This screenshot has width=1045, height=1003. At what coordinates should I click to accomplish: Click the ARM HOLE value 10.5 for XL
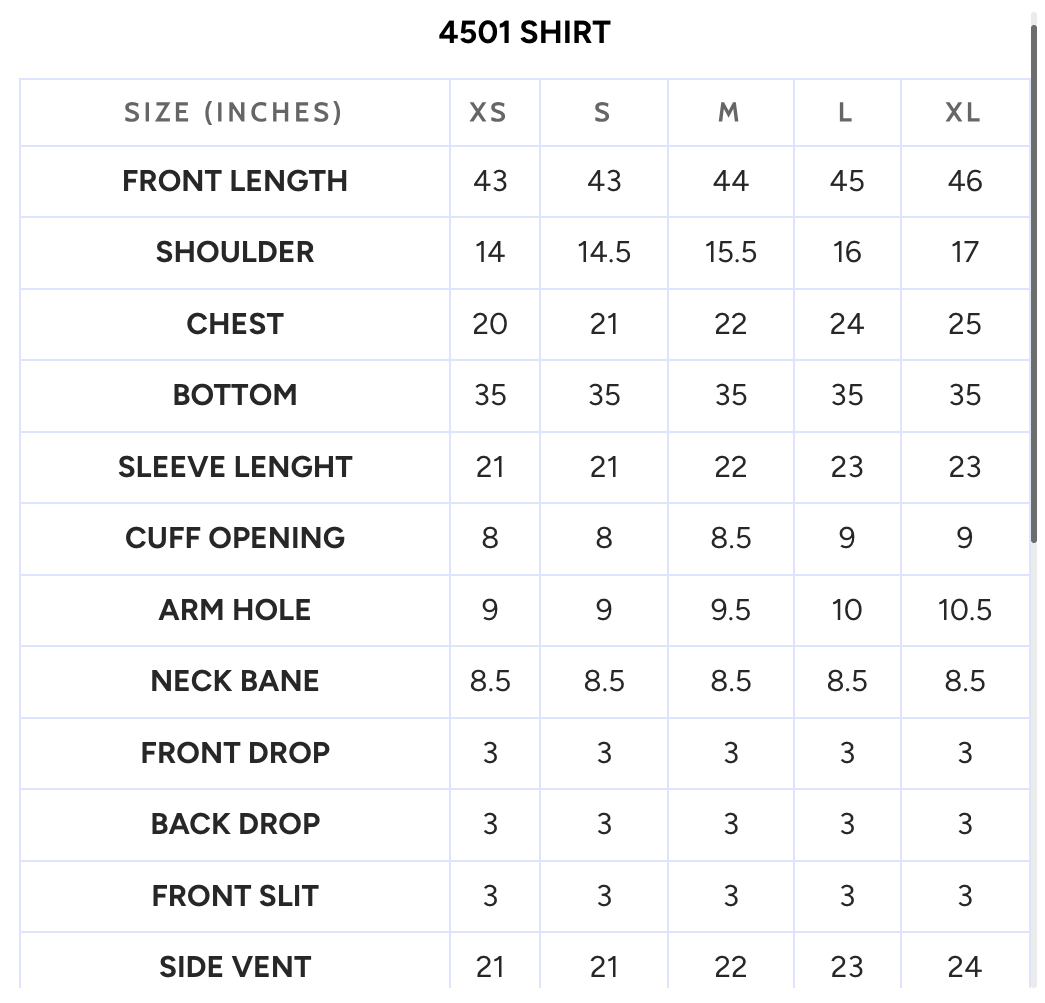click(x=964, y=610)
